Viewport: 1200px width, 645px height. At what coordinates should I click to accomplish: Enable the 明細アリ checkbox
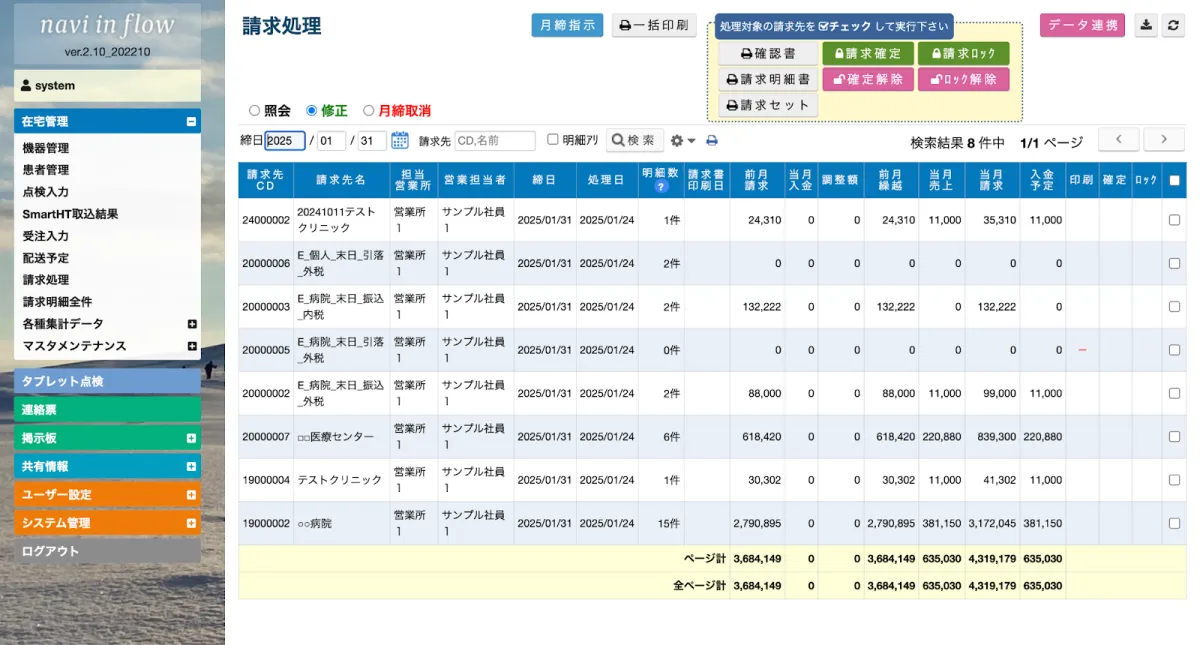[x=553, y=140]
